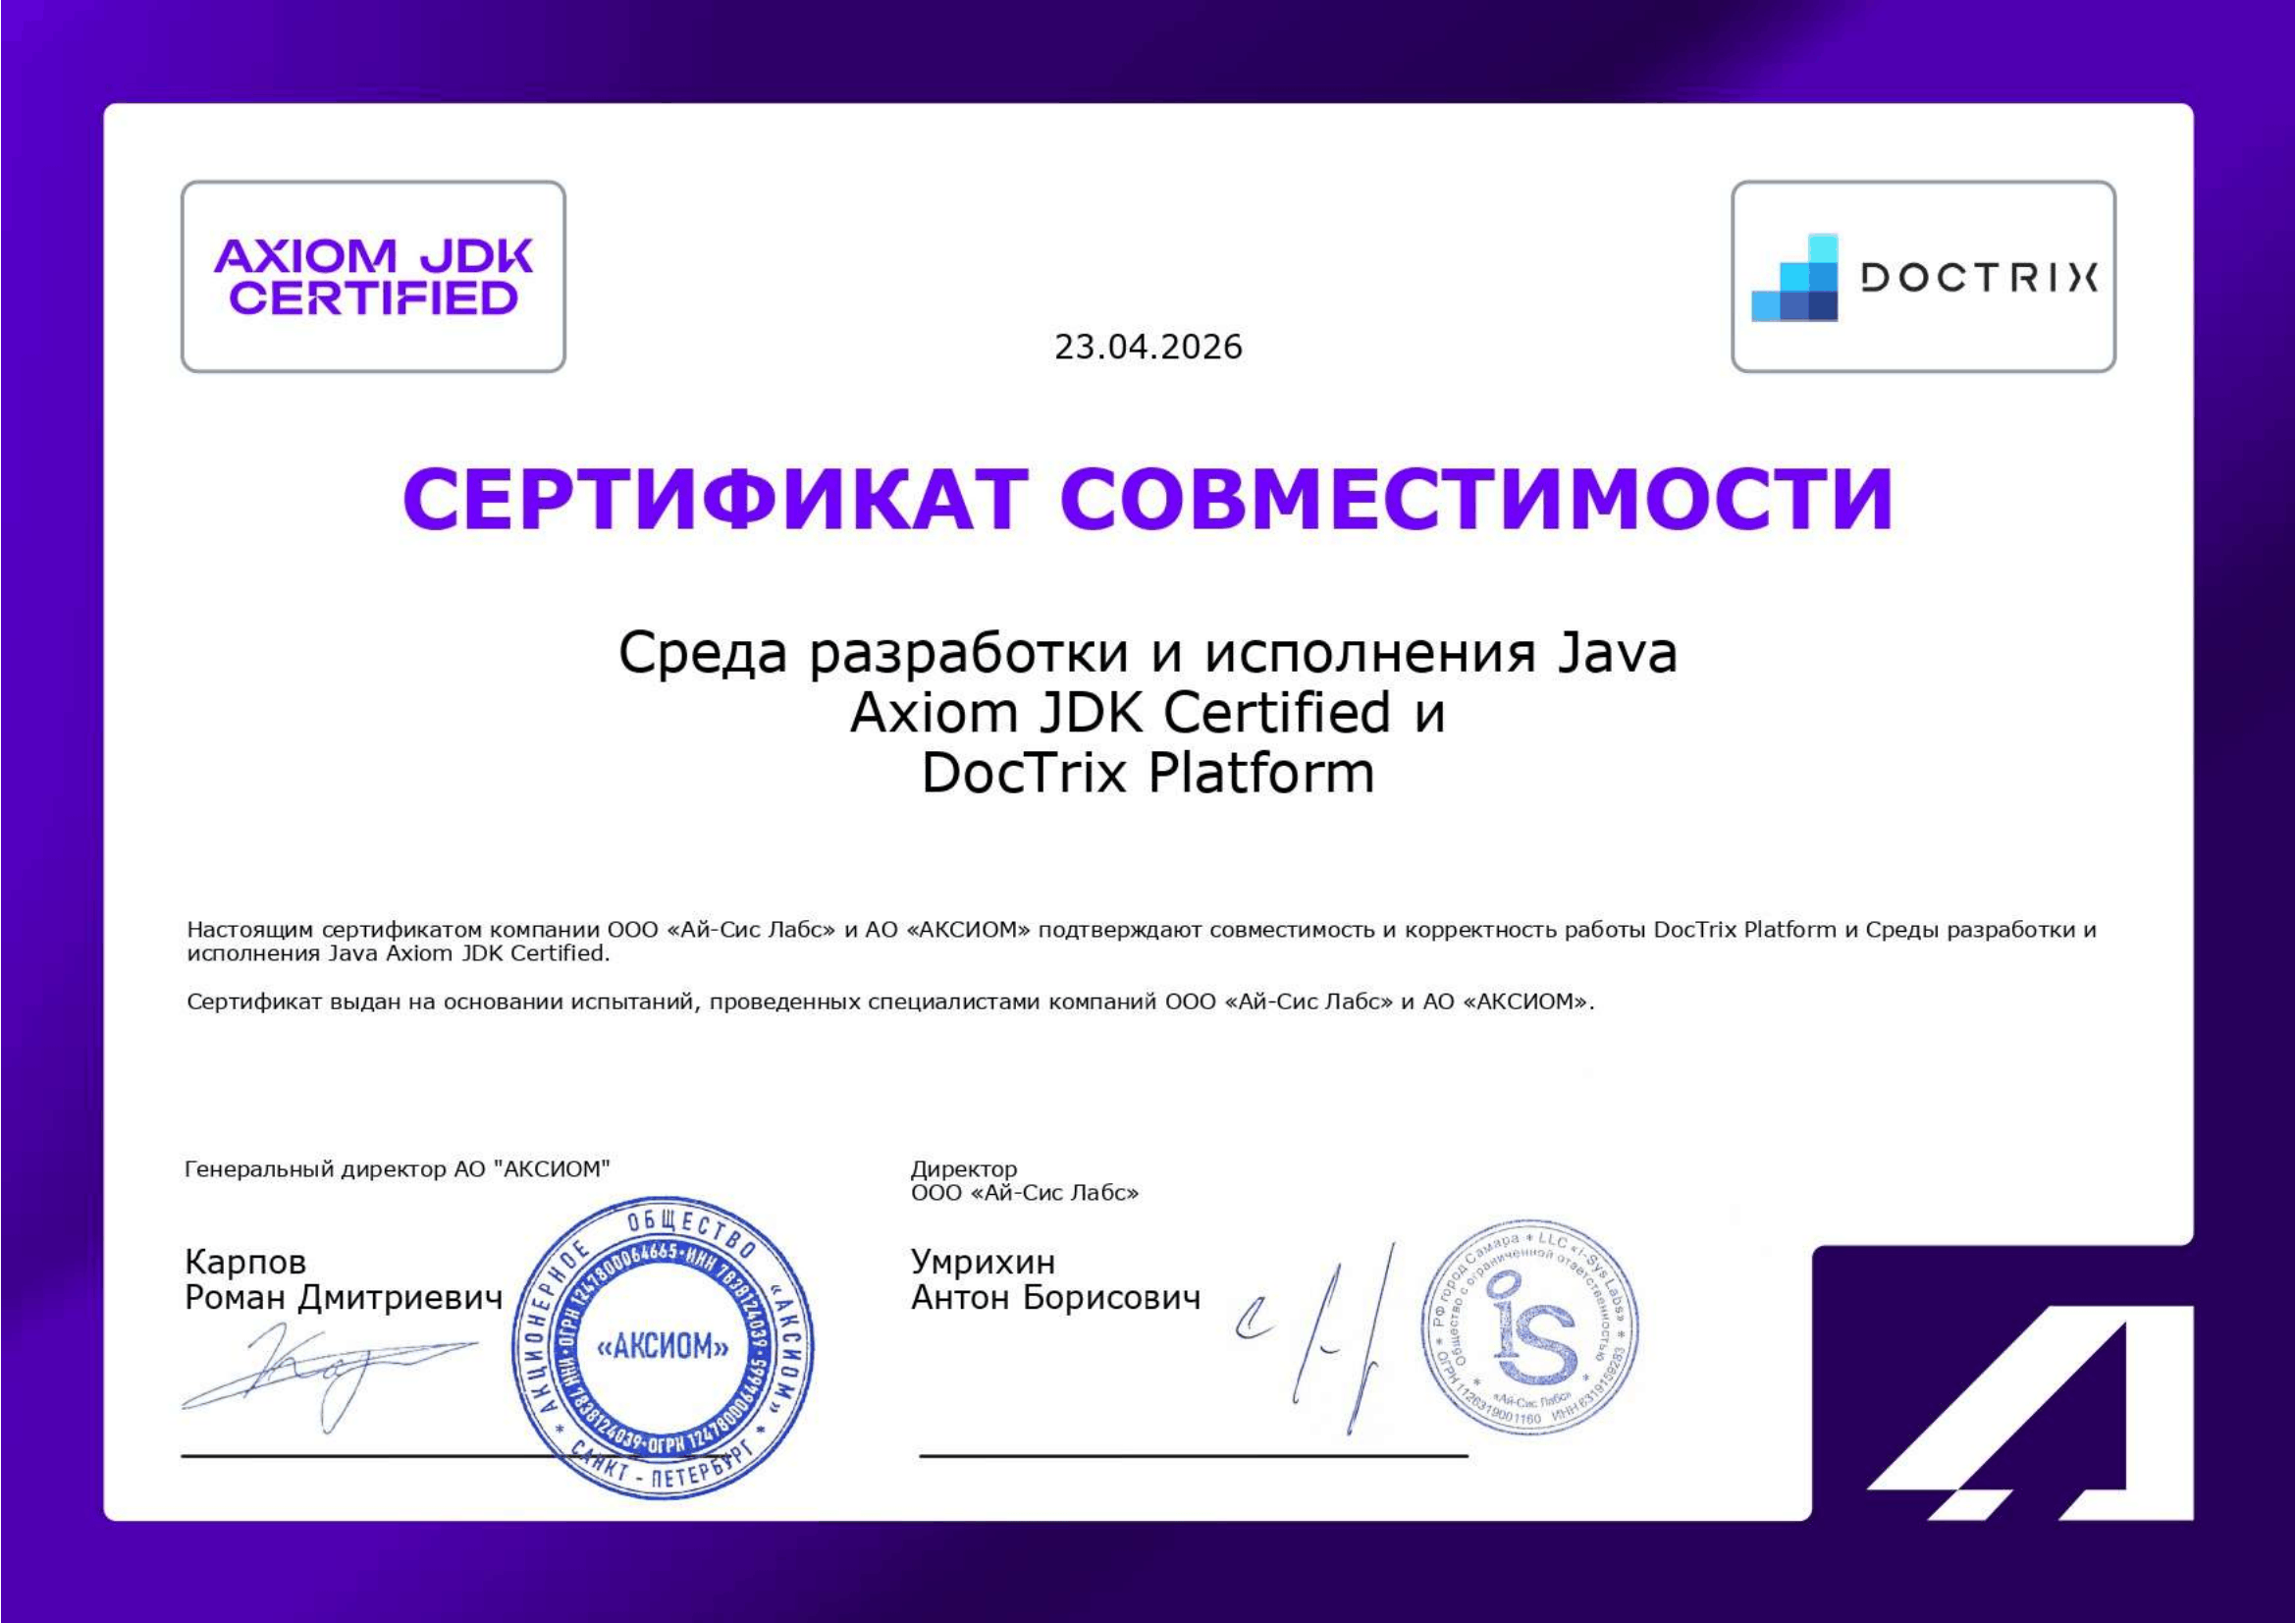The image size is (2296, 1623).
Task: Click the name Умрихин Антон Борисович
Action: pyautogui.click(x=1055, y=1280)
